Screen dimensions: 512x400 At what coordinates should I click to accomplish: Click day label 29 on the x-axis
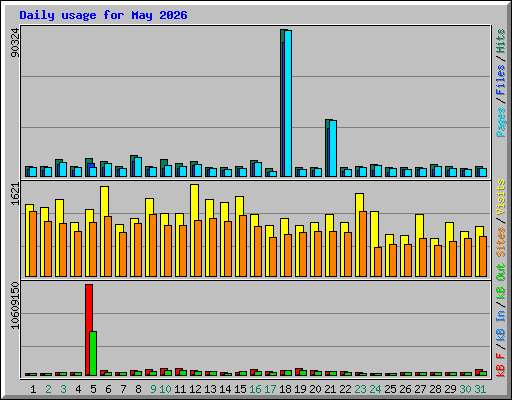(x=450, y=389)
